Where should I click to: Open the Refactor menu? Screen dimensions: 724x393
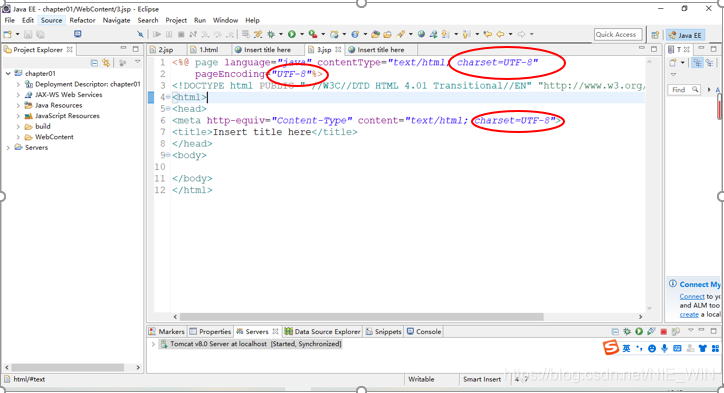(x=82, y=20)
